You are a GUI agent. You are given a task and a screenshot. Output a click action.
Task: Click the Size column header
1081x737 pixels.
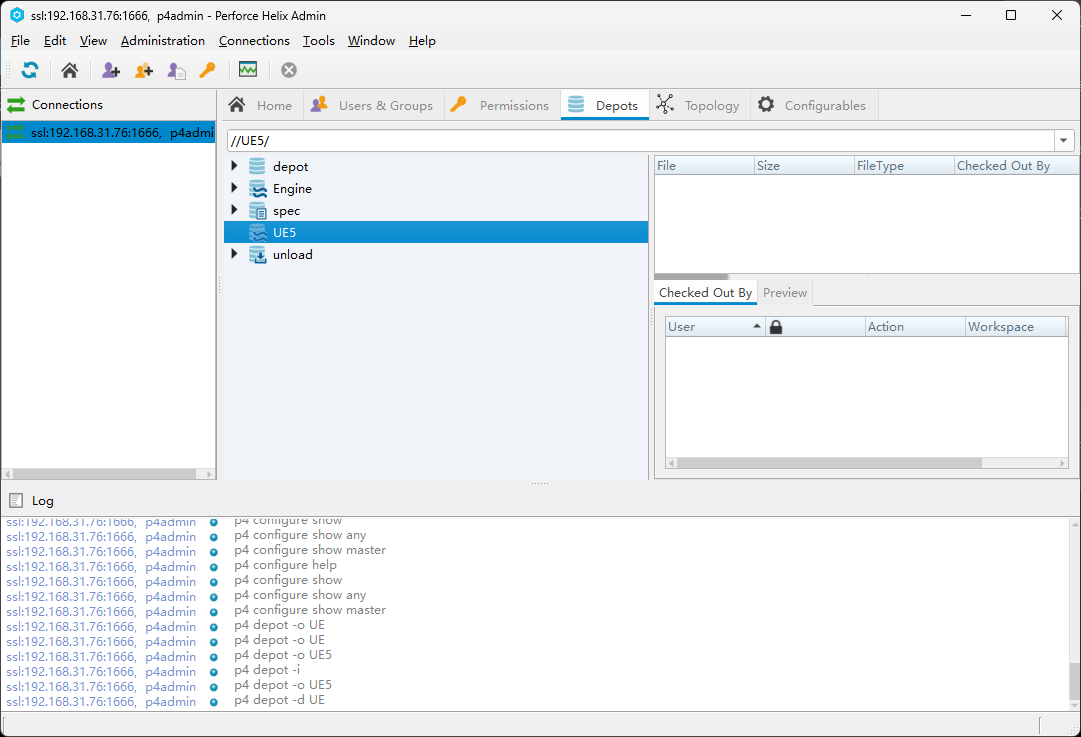point(804,165)
